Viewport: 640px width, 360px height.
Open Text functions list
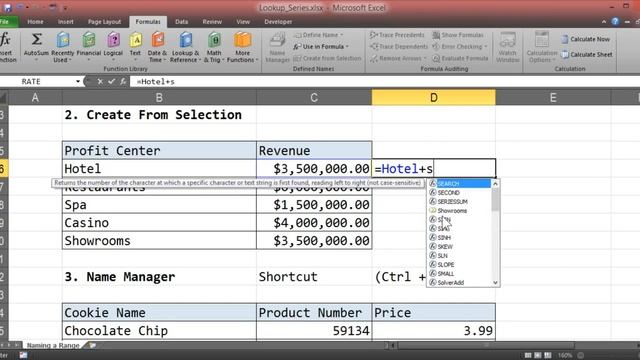[x=135, y=47]
